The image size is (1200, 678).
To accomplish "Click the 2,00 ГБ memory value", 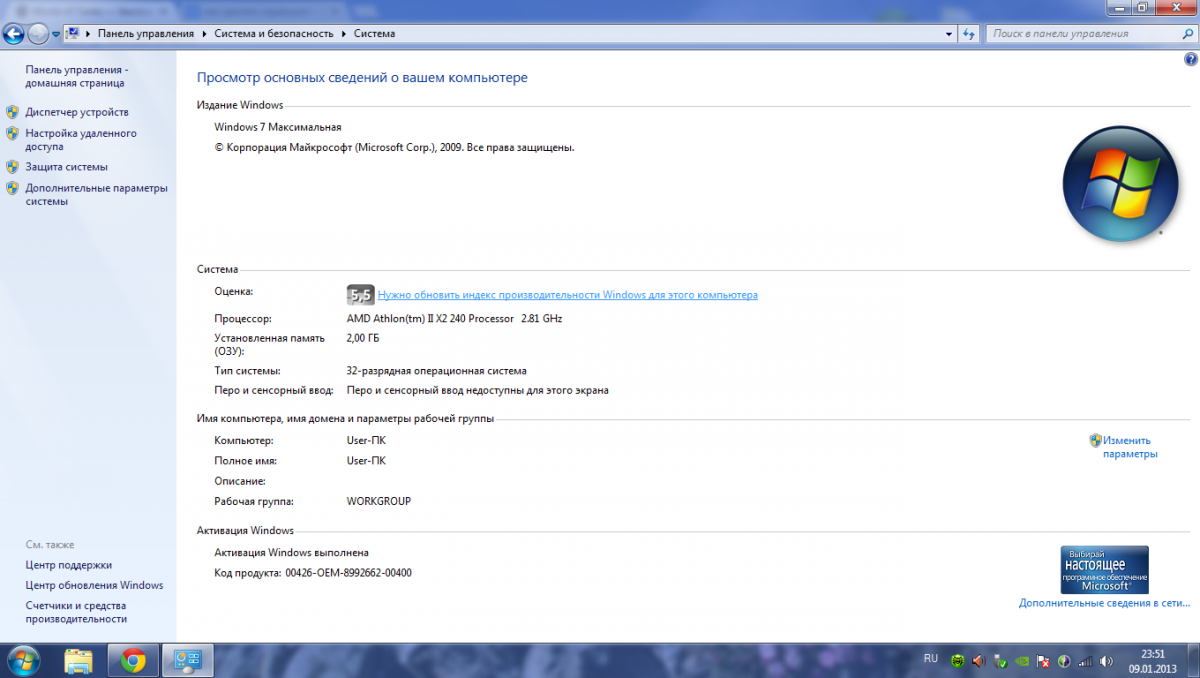I will point(363,338).
